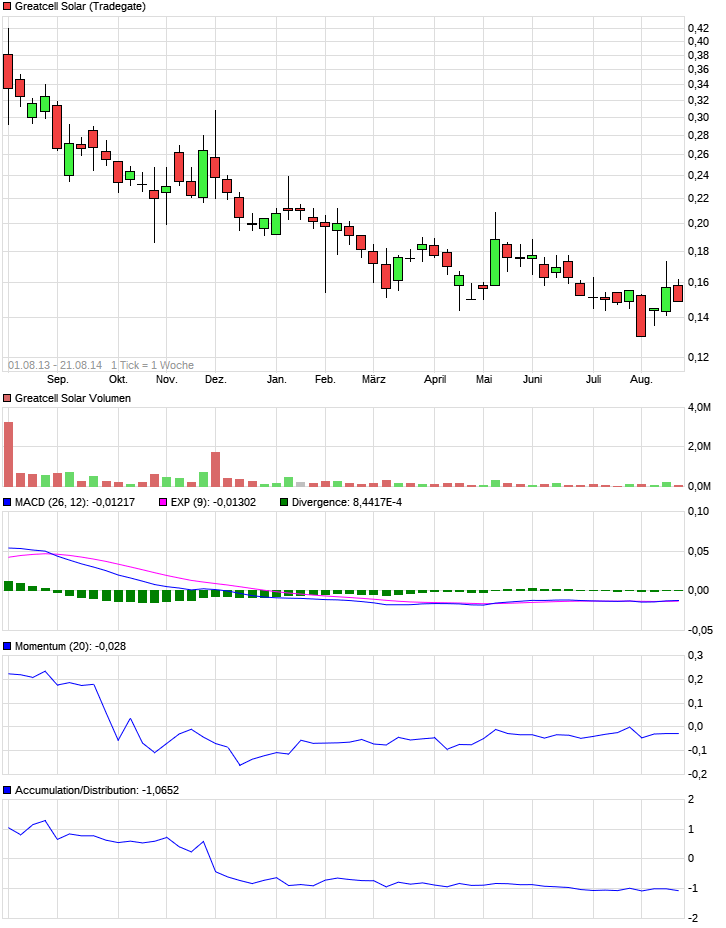Click the last red candlestick in August 2014
This screenshot has width=726, height=928.
point(678,294)
